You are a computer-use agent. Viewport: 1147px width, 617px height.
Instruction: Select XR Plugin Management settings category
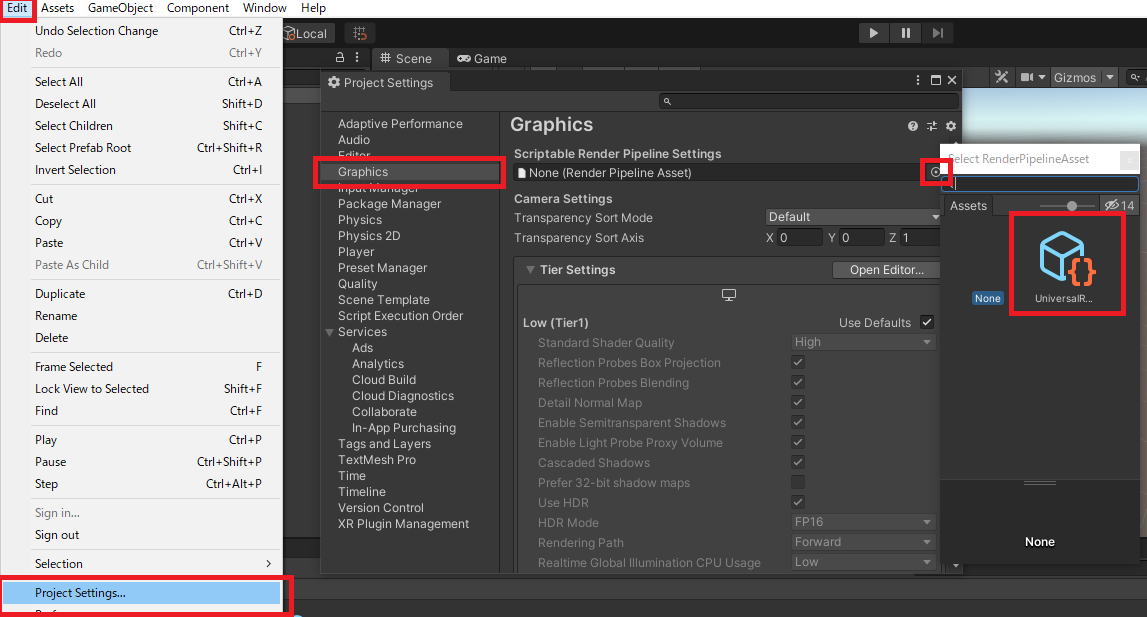coord(403,524)
